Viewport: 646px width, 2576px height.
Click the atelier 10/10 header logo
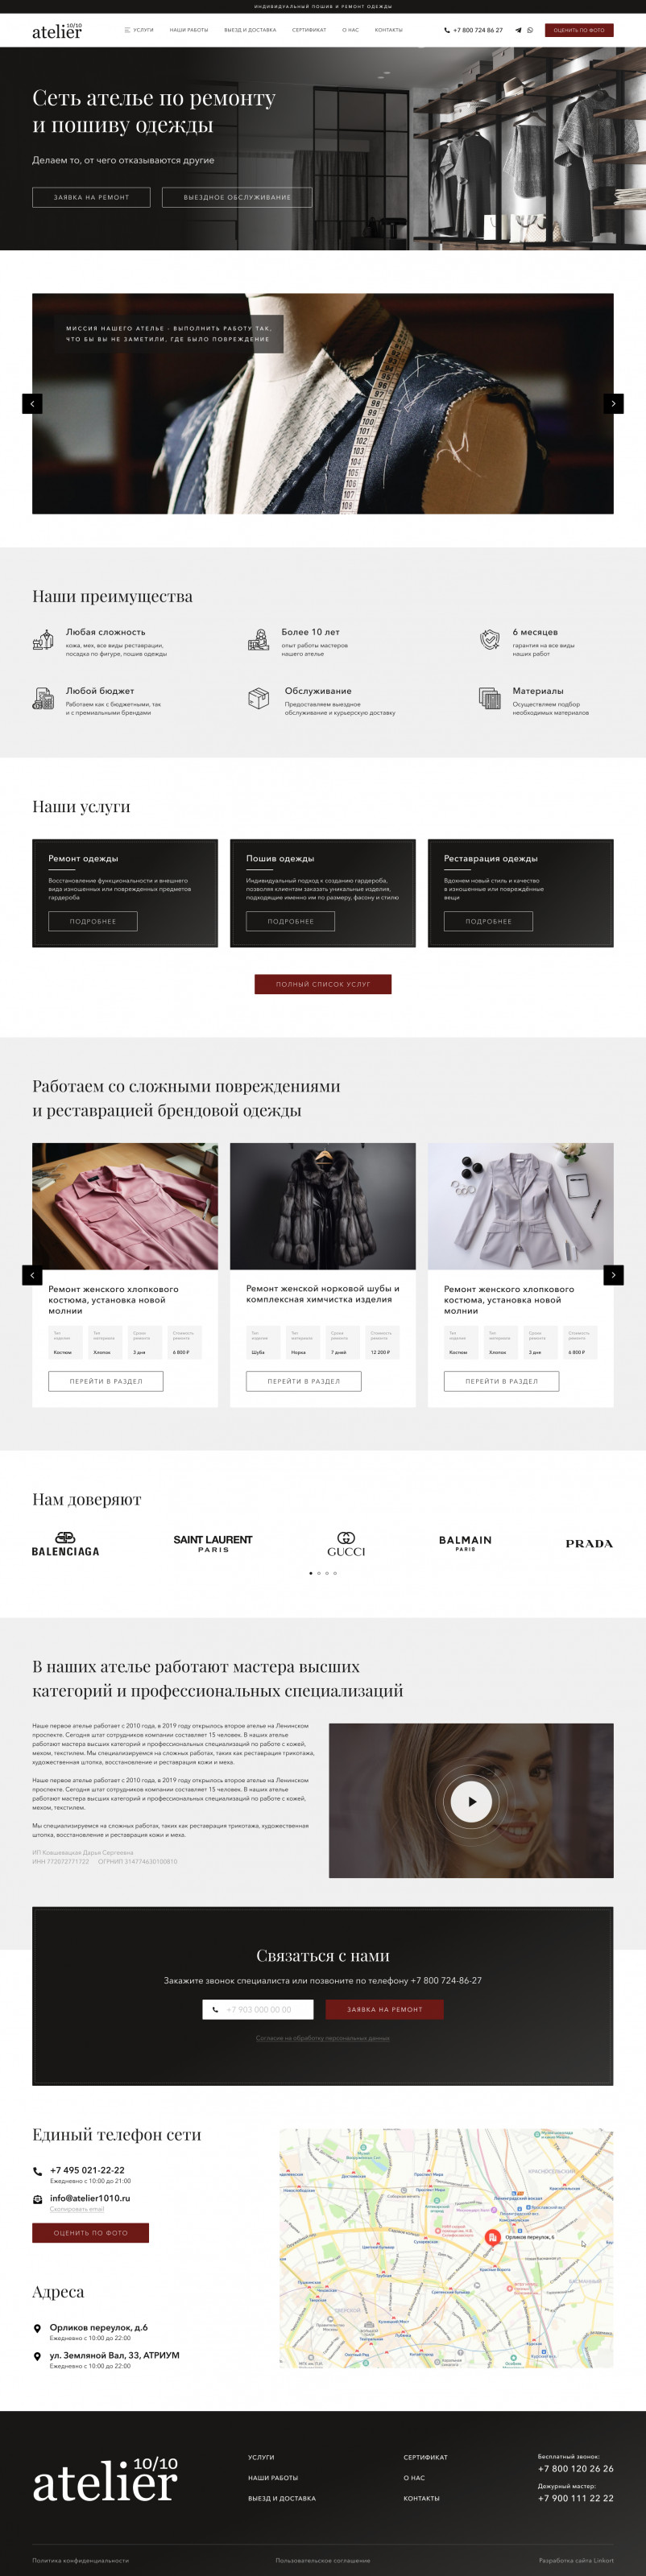[x=57, y=31]
